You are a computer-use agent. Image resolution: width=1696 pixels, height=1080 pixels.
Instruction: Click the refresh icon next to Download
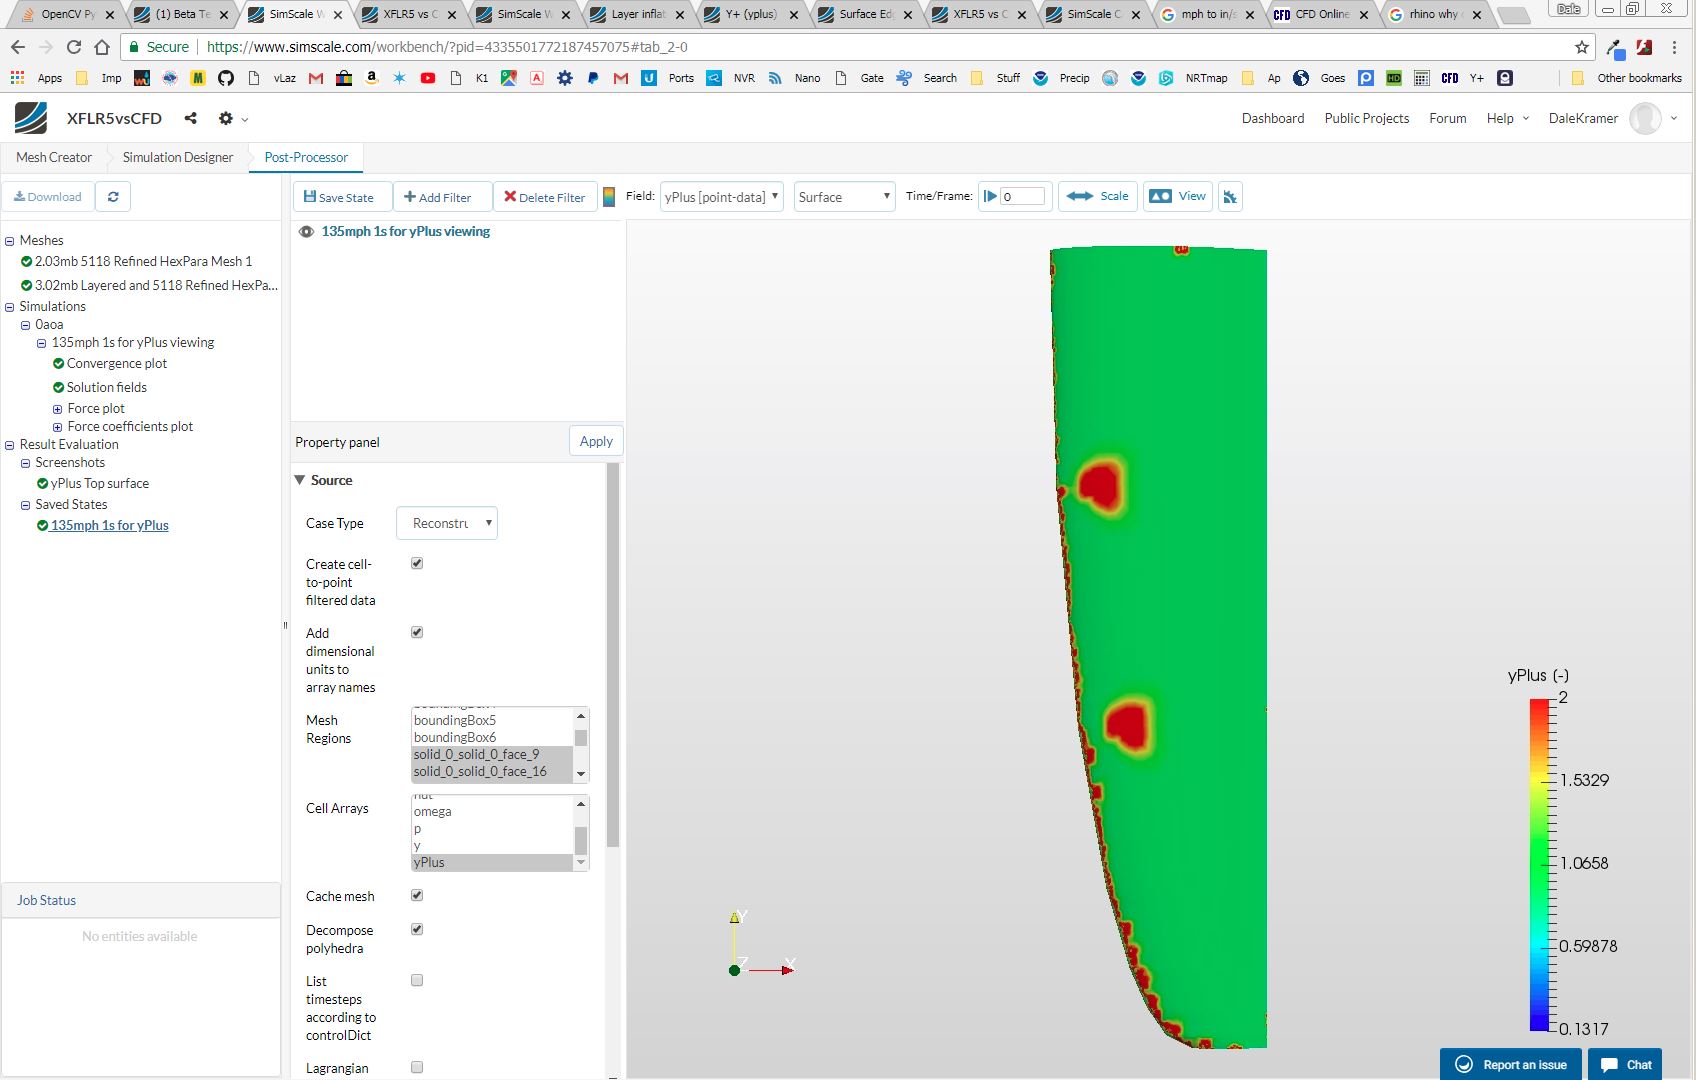[x=113, y=197]
